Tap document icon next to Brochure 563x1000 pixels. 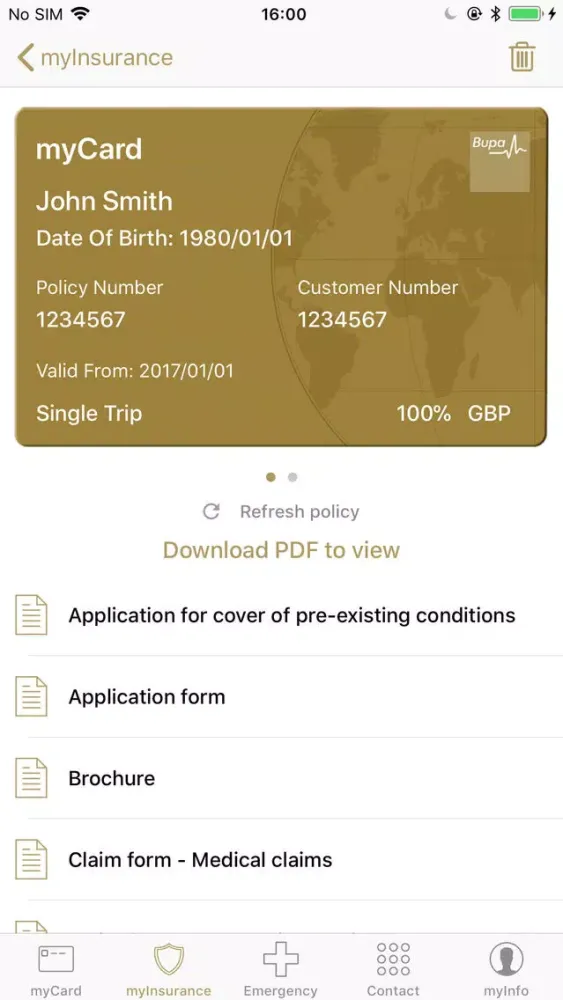(31, 778)
